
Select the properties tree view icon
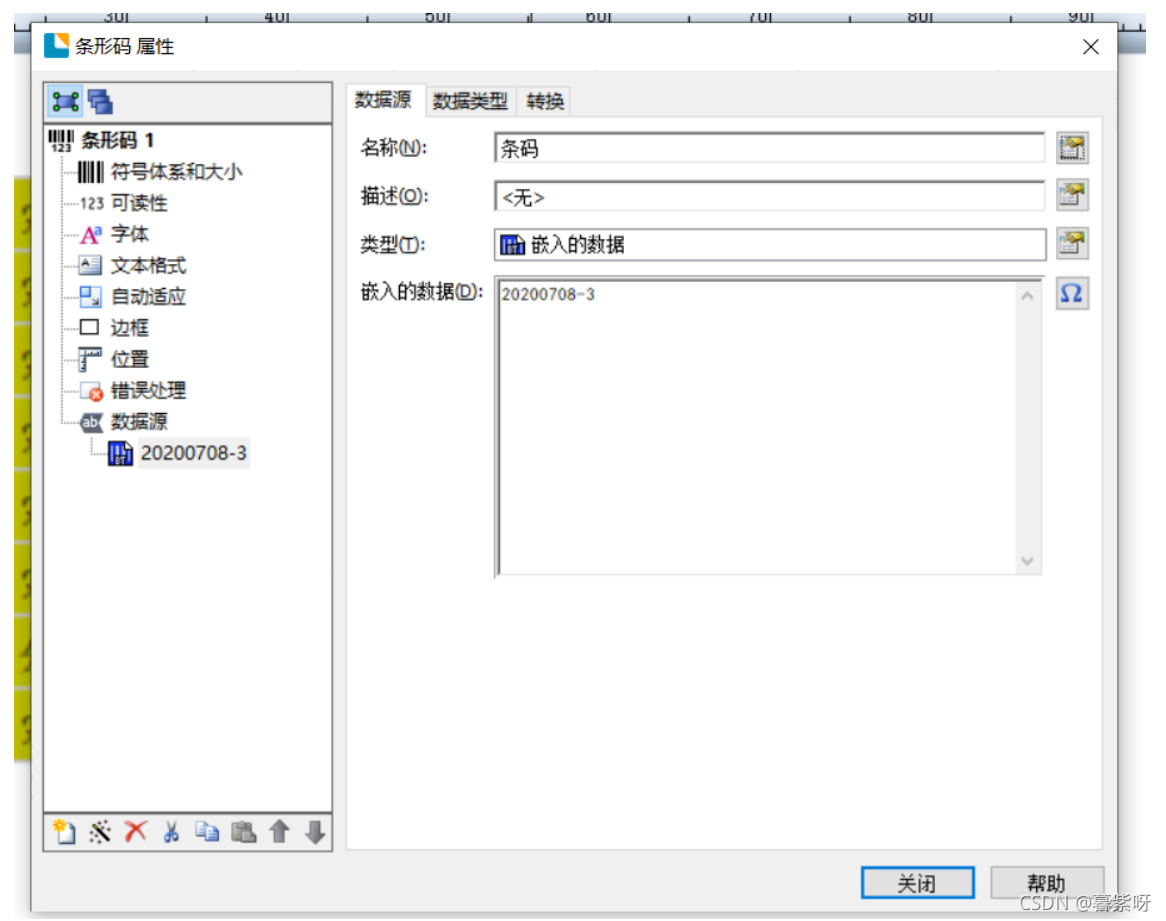point(65,101)
